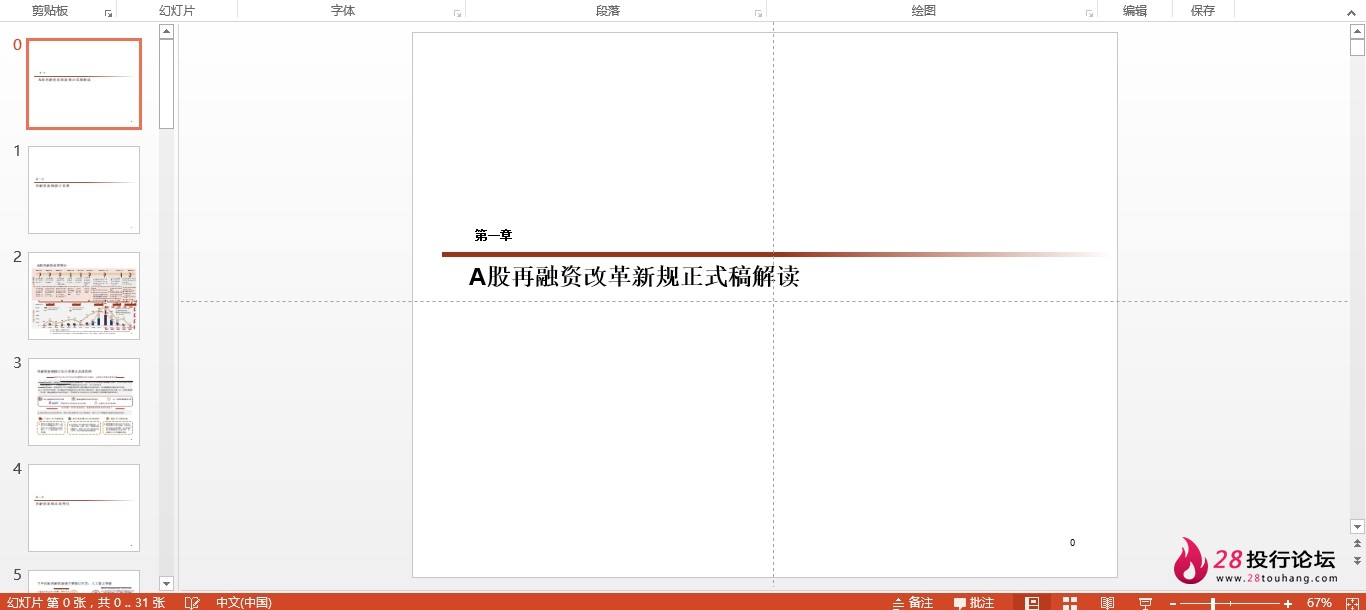Select slide 3 thumbnail
This screenshot has width=1366, height=610.
[84, 402]
